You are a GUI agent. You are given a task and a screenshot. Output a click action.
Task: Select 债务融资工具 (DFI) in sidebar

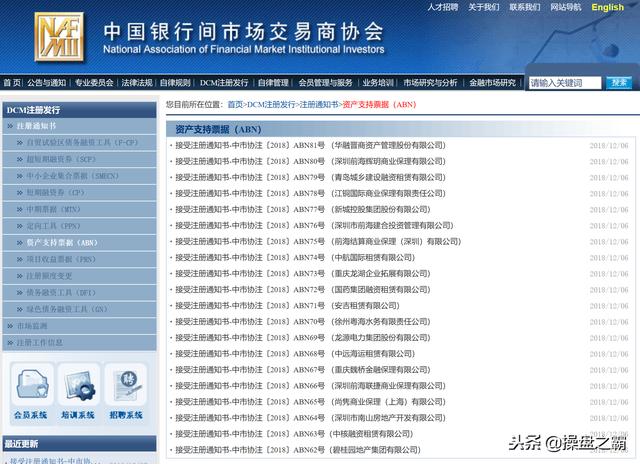[x=79, y=293]
